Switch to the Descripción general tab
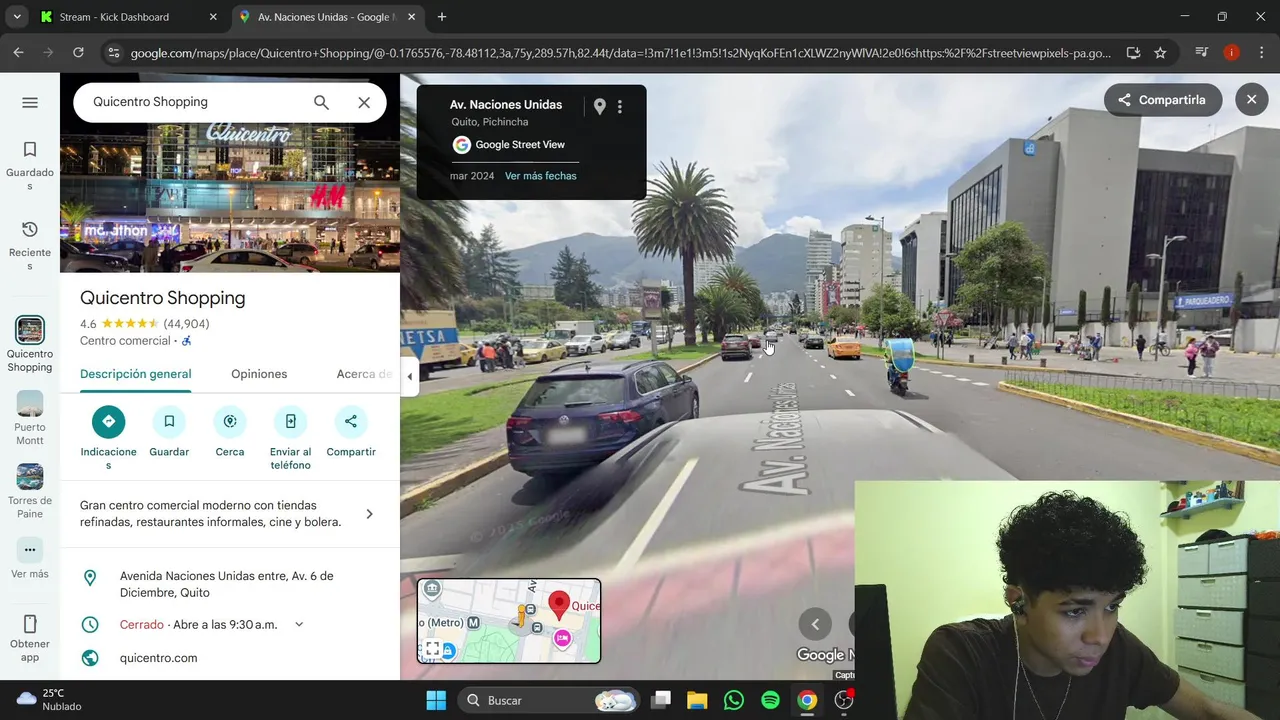1280x720 pixels. pyautogui.click(x=136, y=374)
